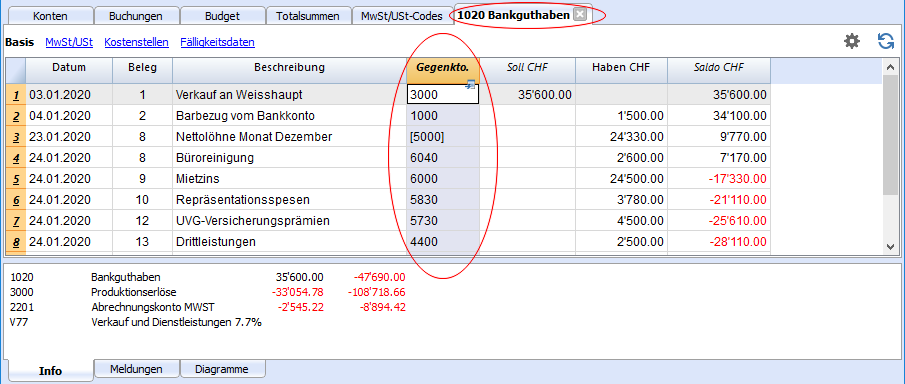Select the 'UVG-Versicherungsprämien' cell

(x=289, y=221)
